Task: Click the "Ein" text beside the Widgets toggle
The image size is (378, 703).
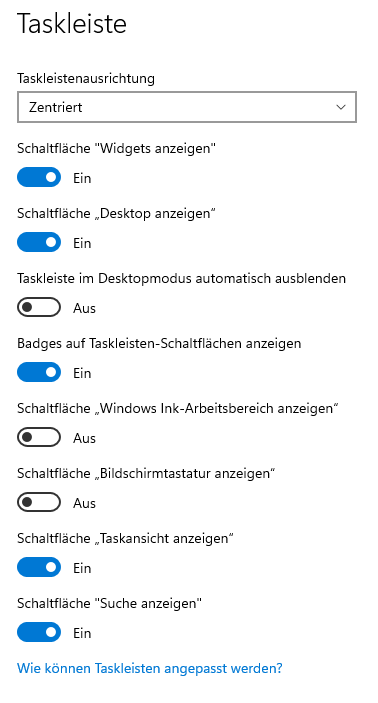Action: coord(83,178)
